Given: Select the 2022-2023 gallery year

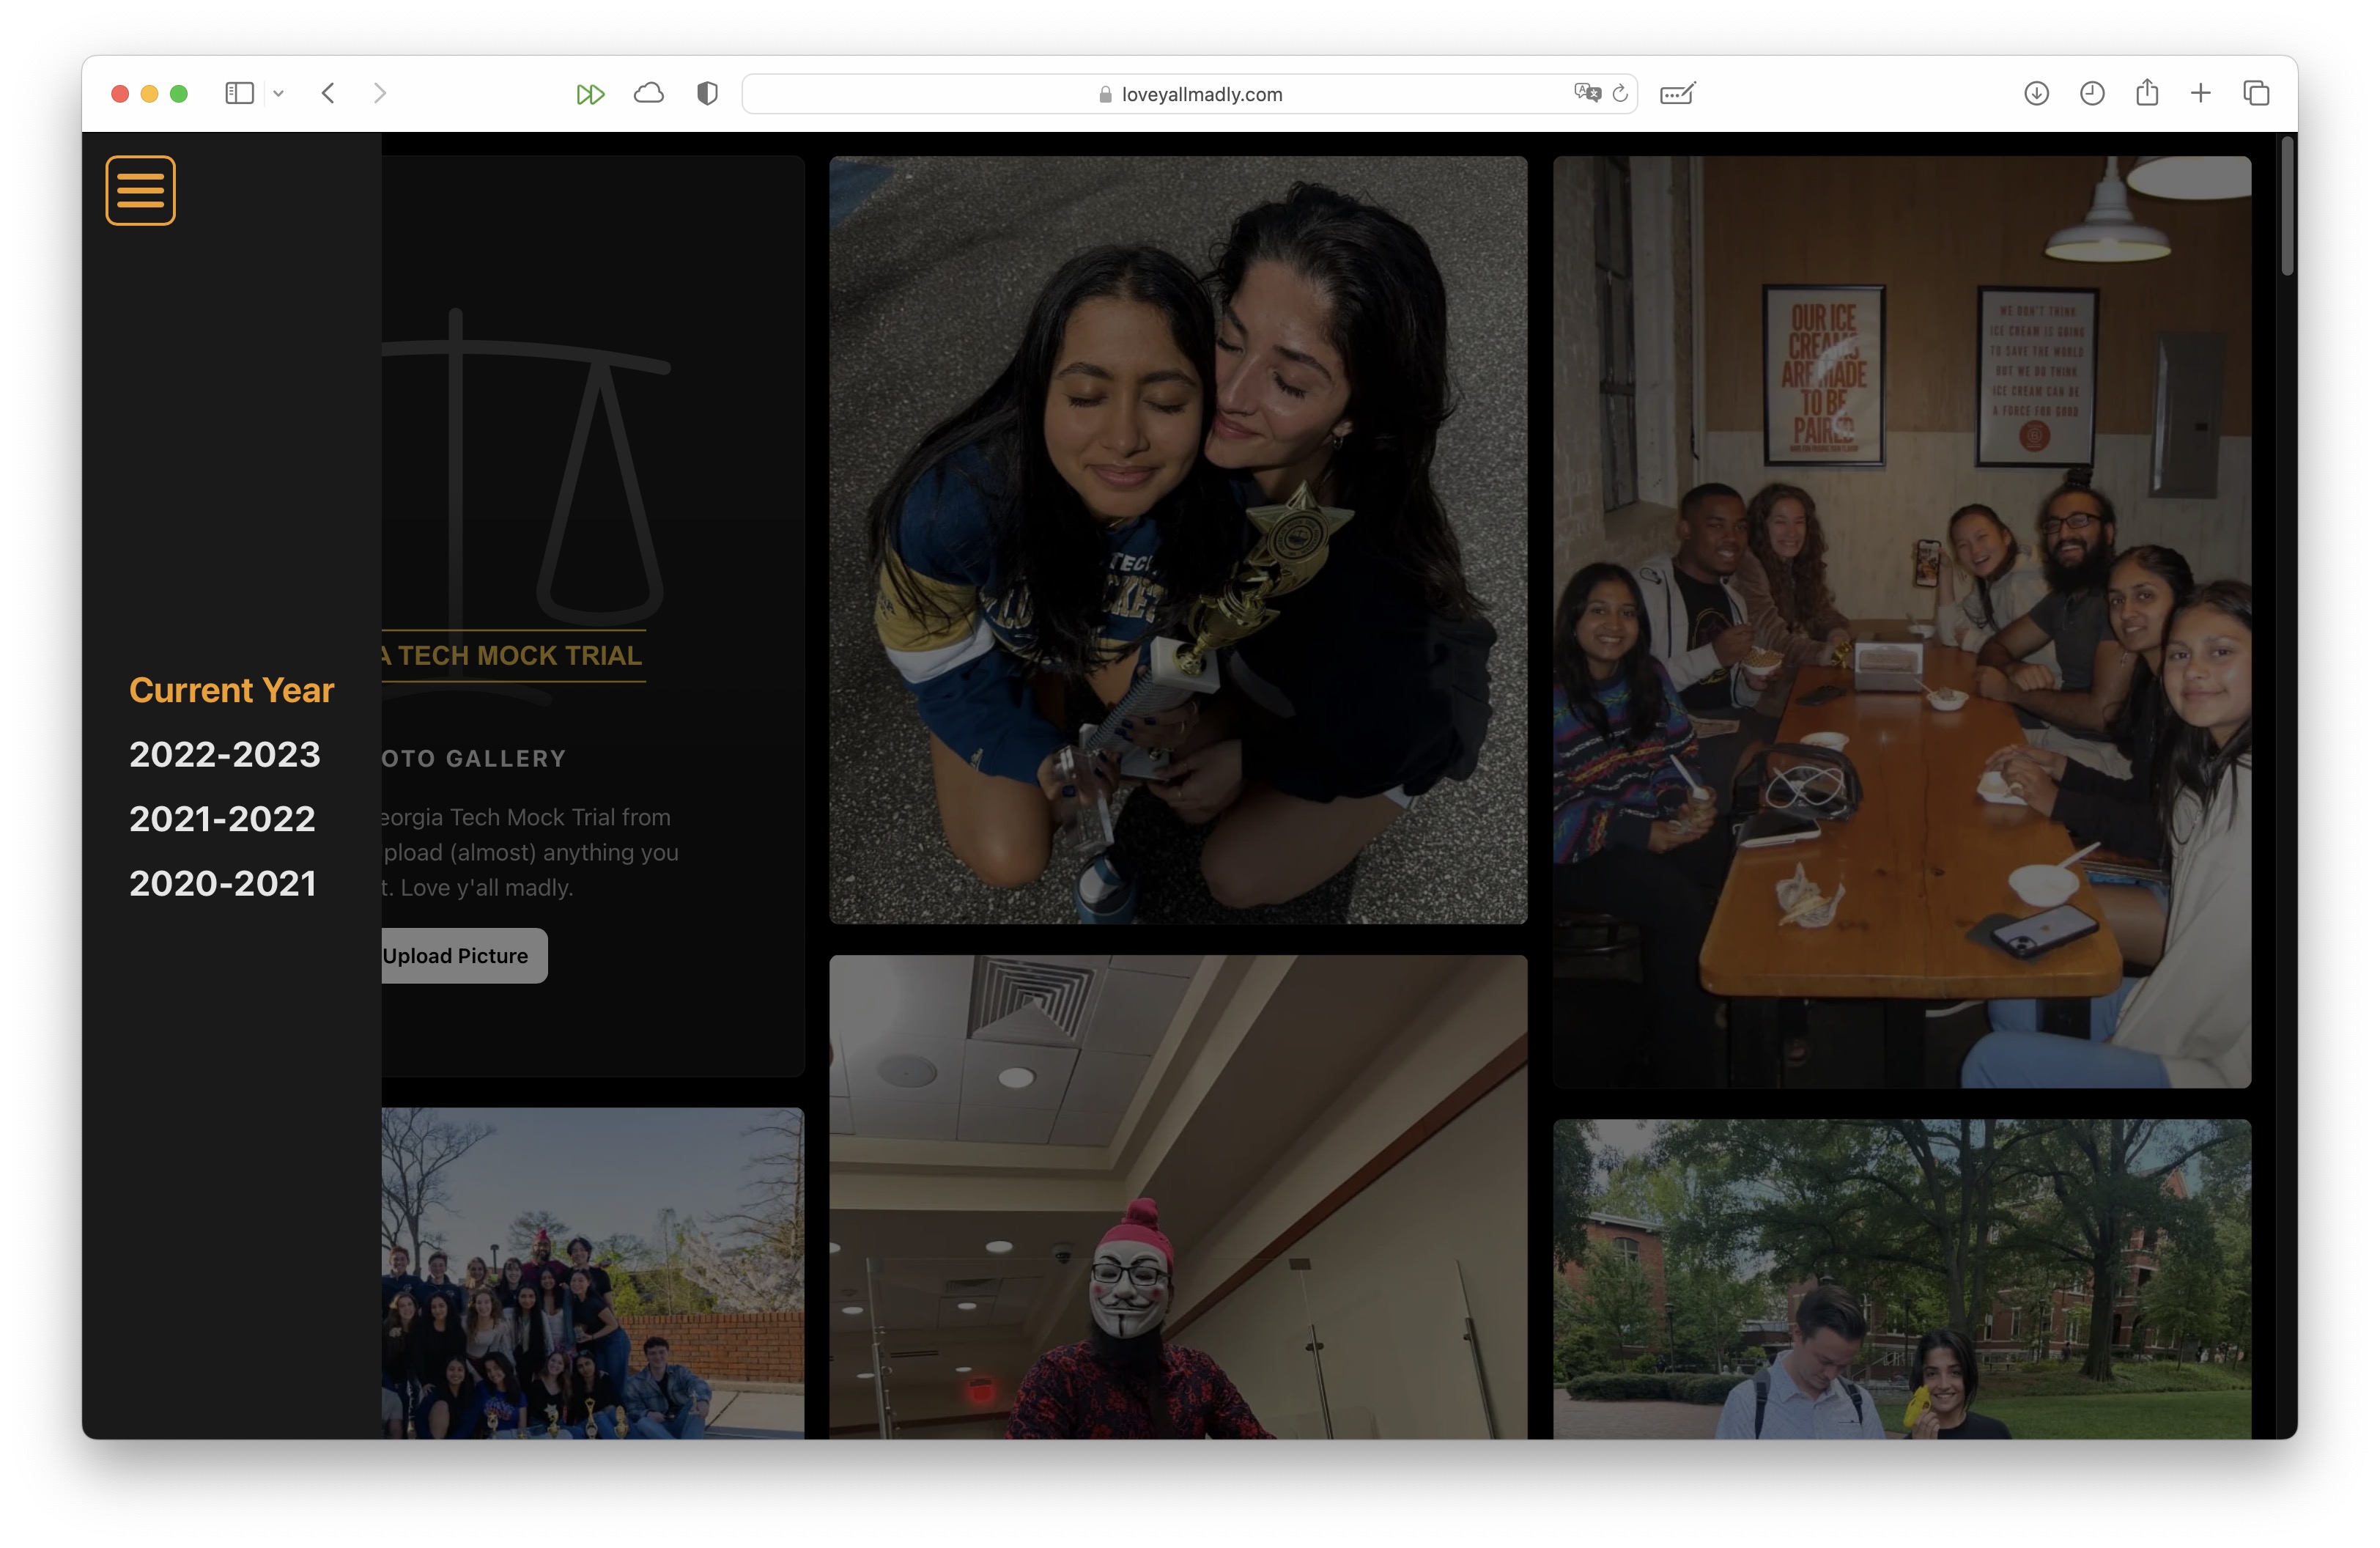Looking at the screenshot, I should coord(225,754).
